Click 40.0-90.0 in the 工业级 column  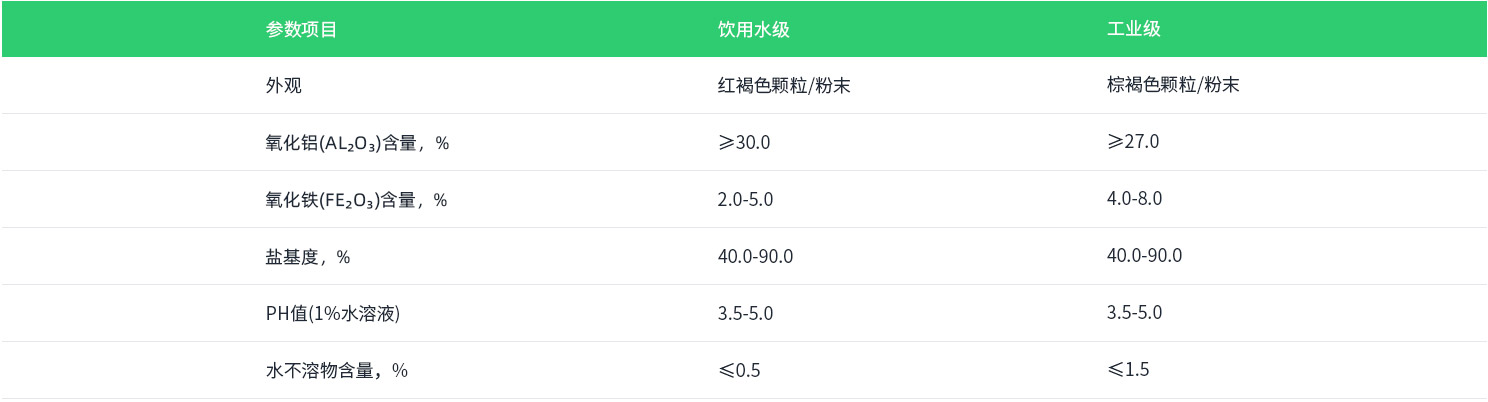tap(1144, 256)
